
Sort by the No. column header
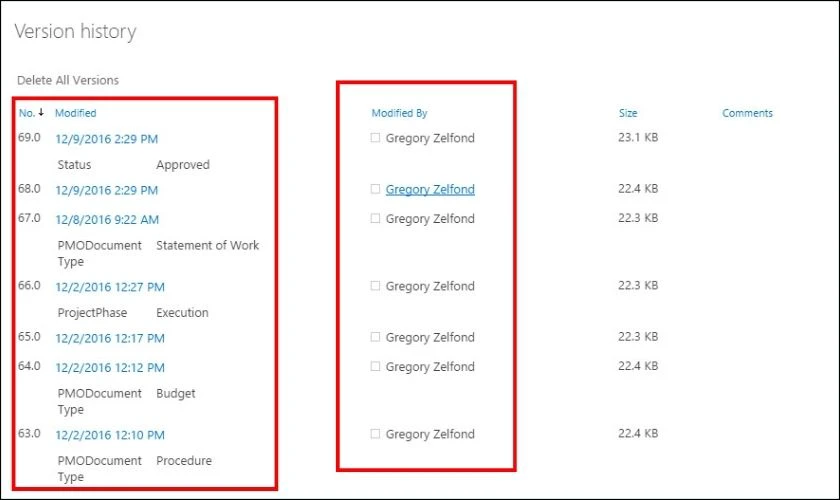click(x=27, y=113)
